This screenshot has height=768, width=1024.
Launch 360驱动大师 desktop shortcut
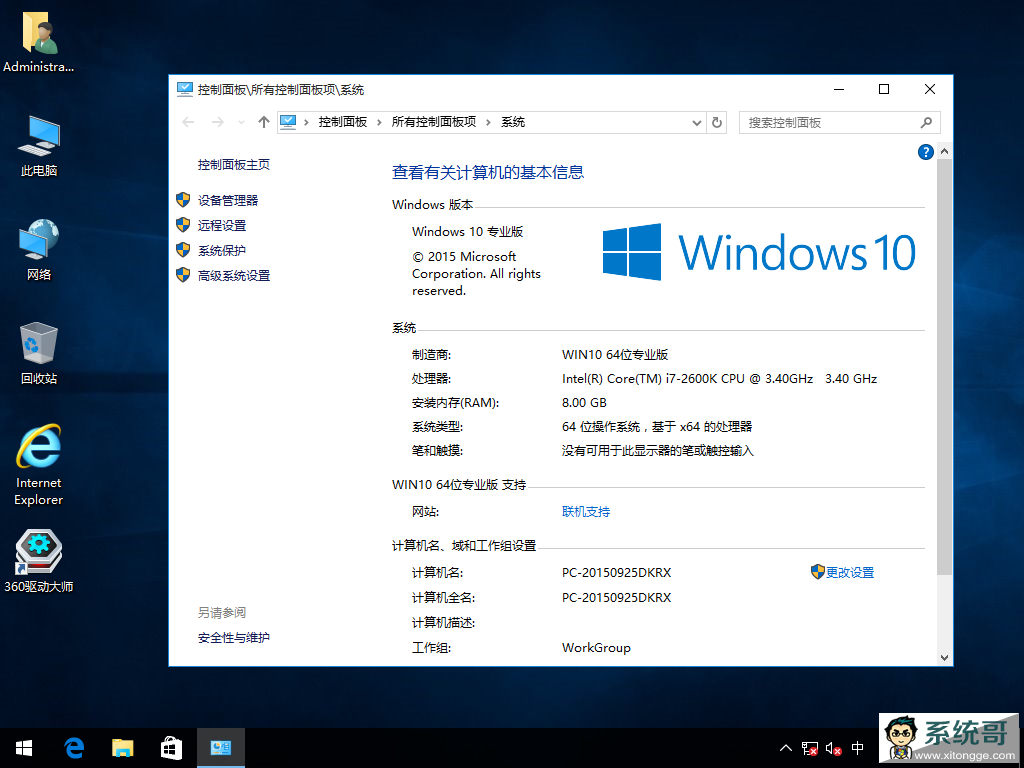(39, 562)
